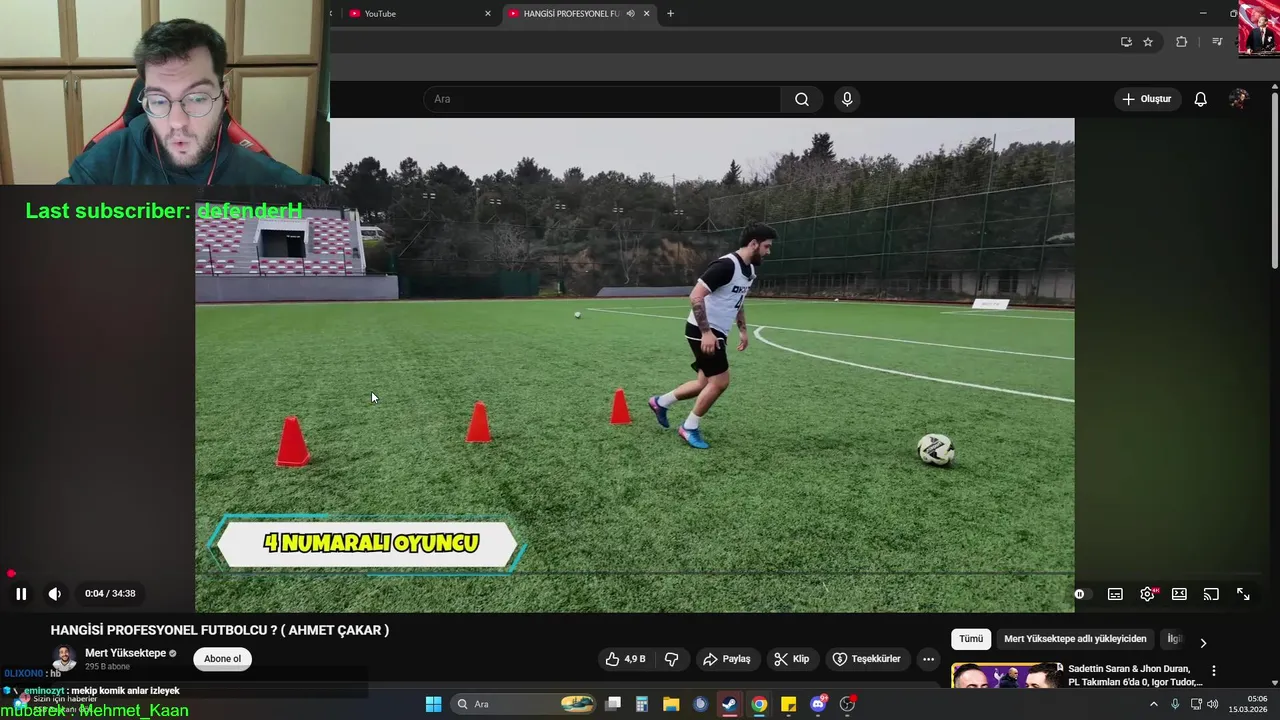1280x720 pixels.
Task: Enter fullscreen mode
Action: [1243, 594]
